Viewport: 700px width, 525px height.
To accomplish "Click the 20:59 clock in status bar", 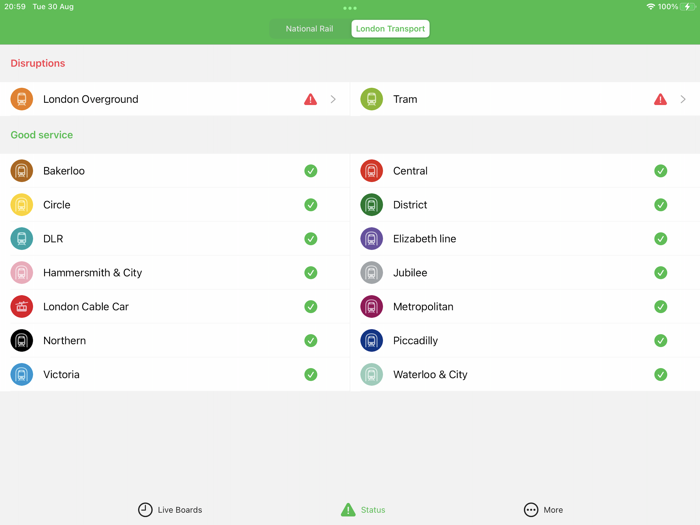I will tap(15, 7).
